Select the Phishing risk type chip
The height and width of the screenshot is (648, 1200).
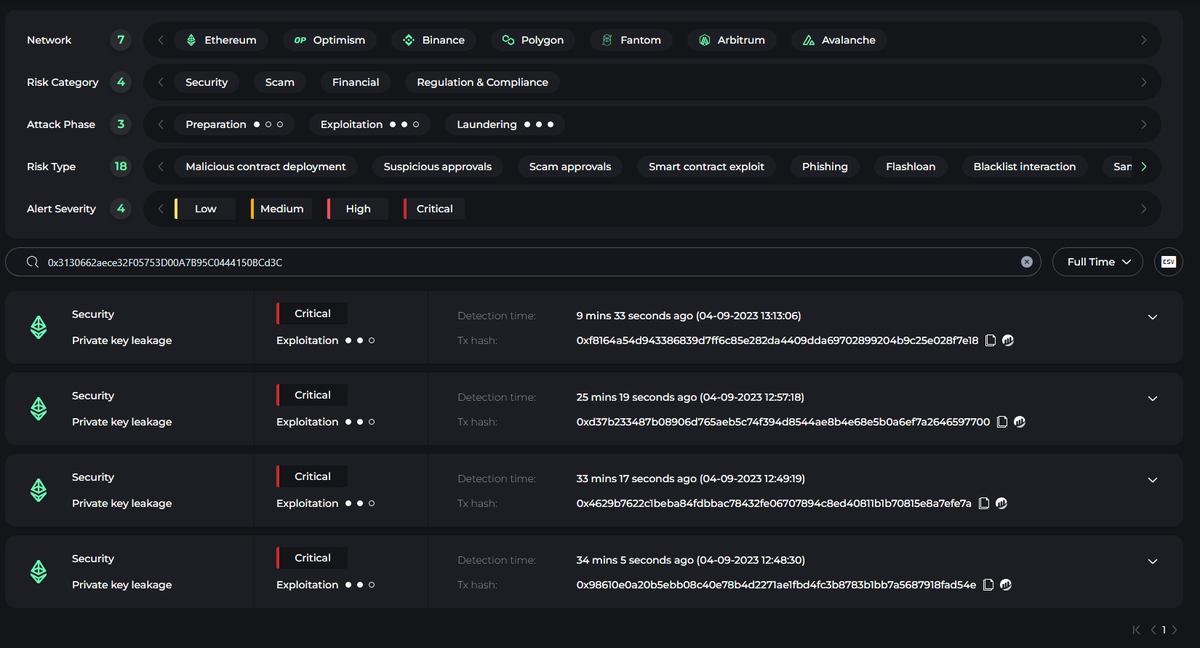824,167
